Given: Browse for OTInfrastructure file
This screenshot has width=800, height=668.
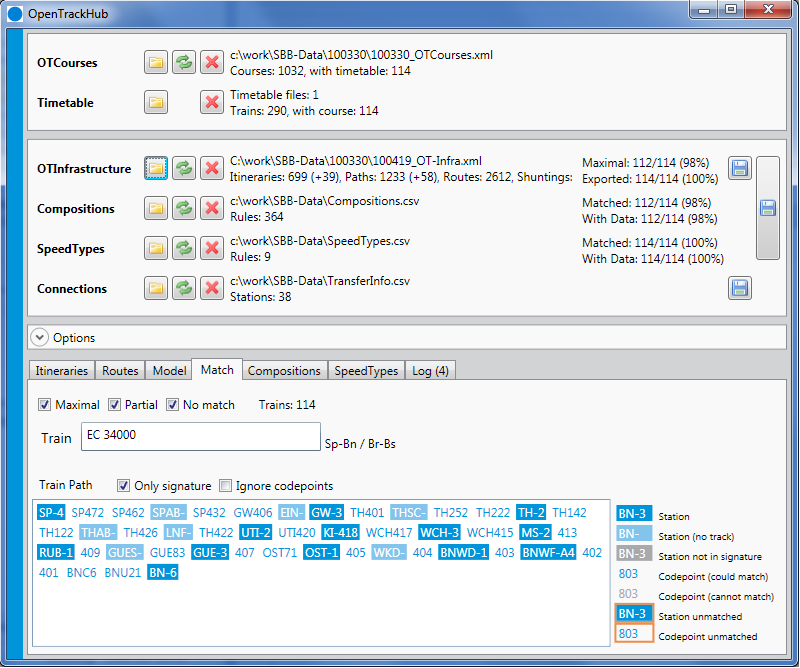Looking at the screenshot, I should [156, 168].
